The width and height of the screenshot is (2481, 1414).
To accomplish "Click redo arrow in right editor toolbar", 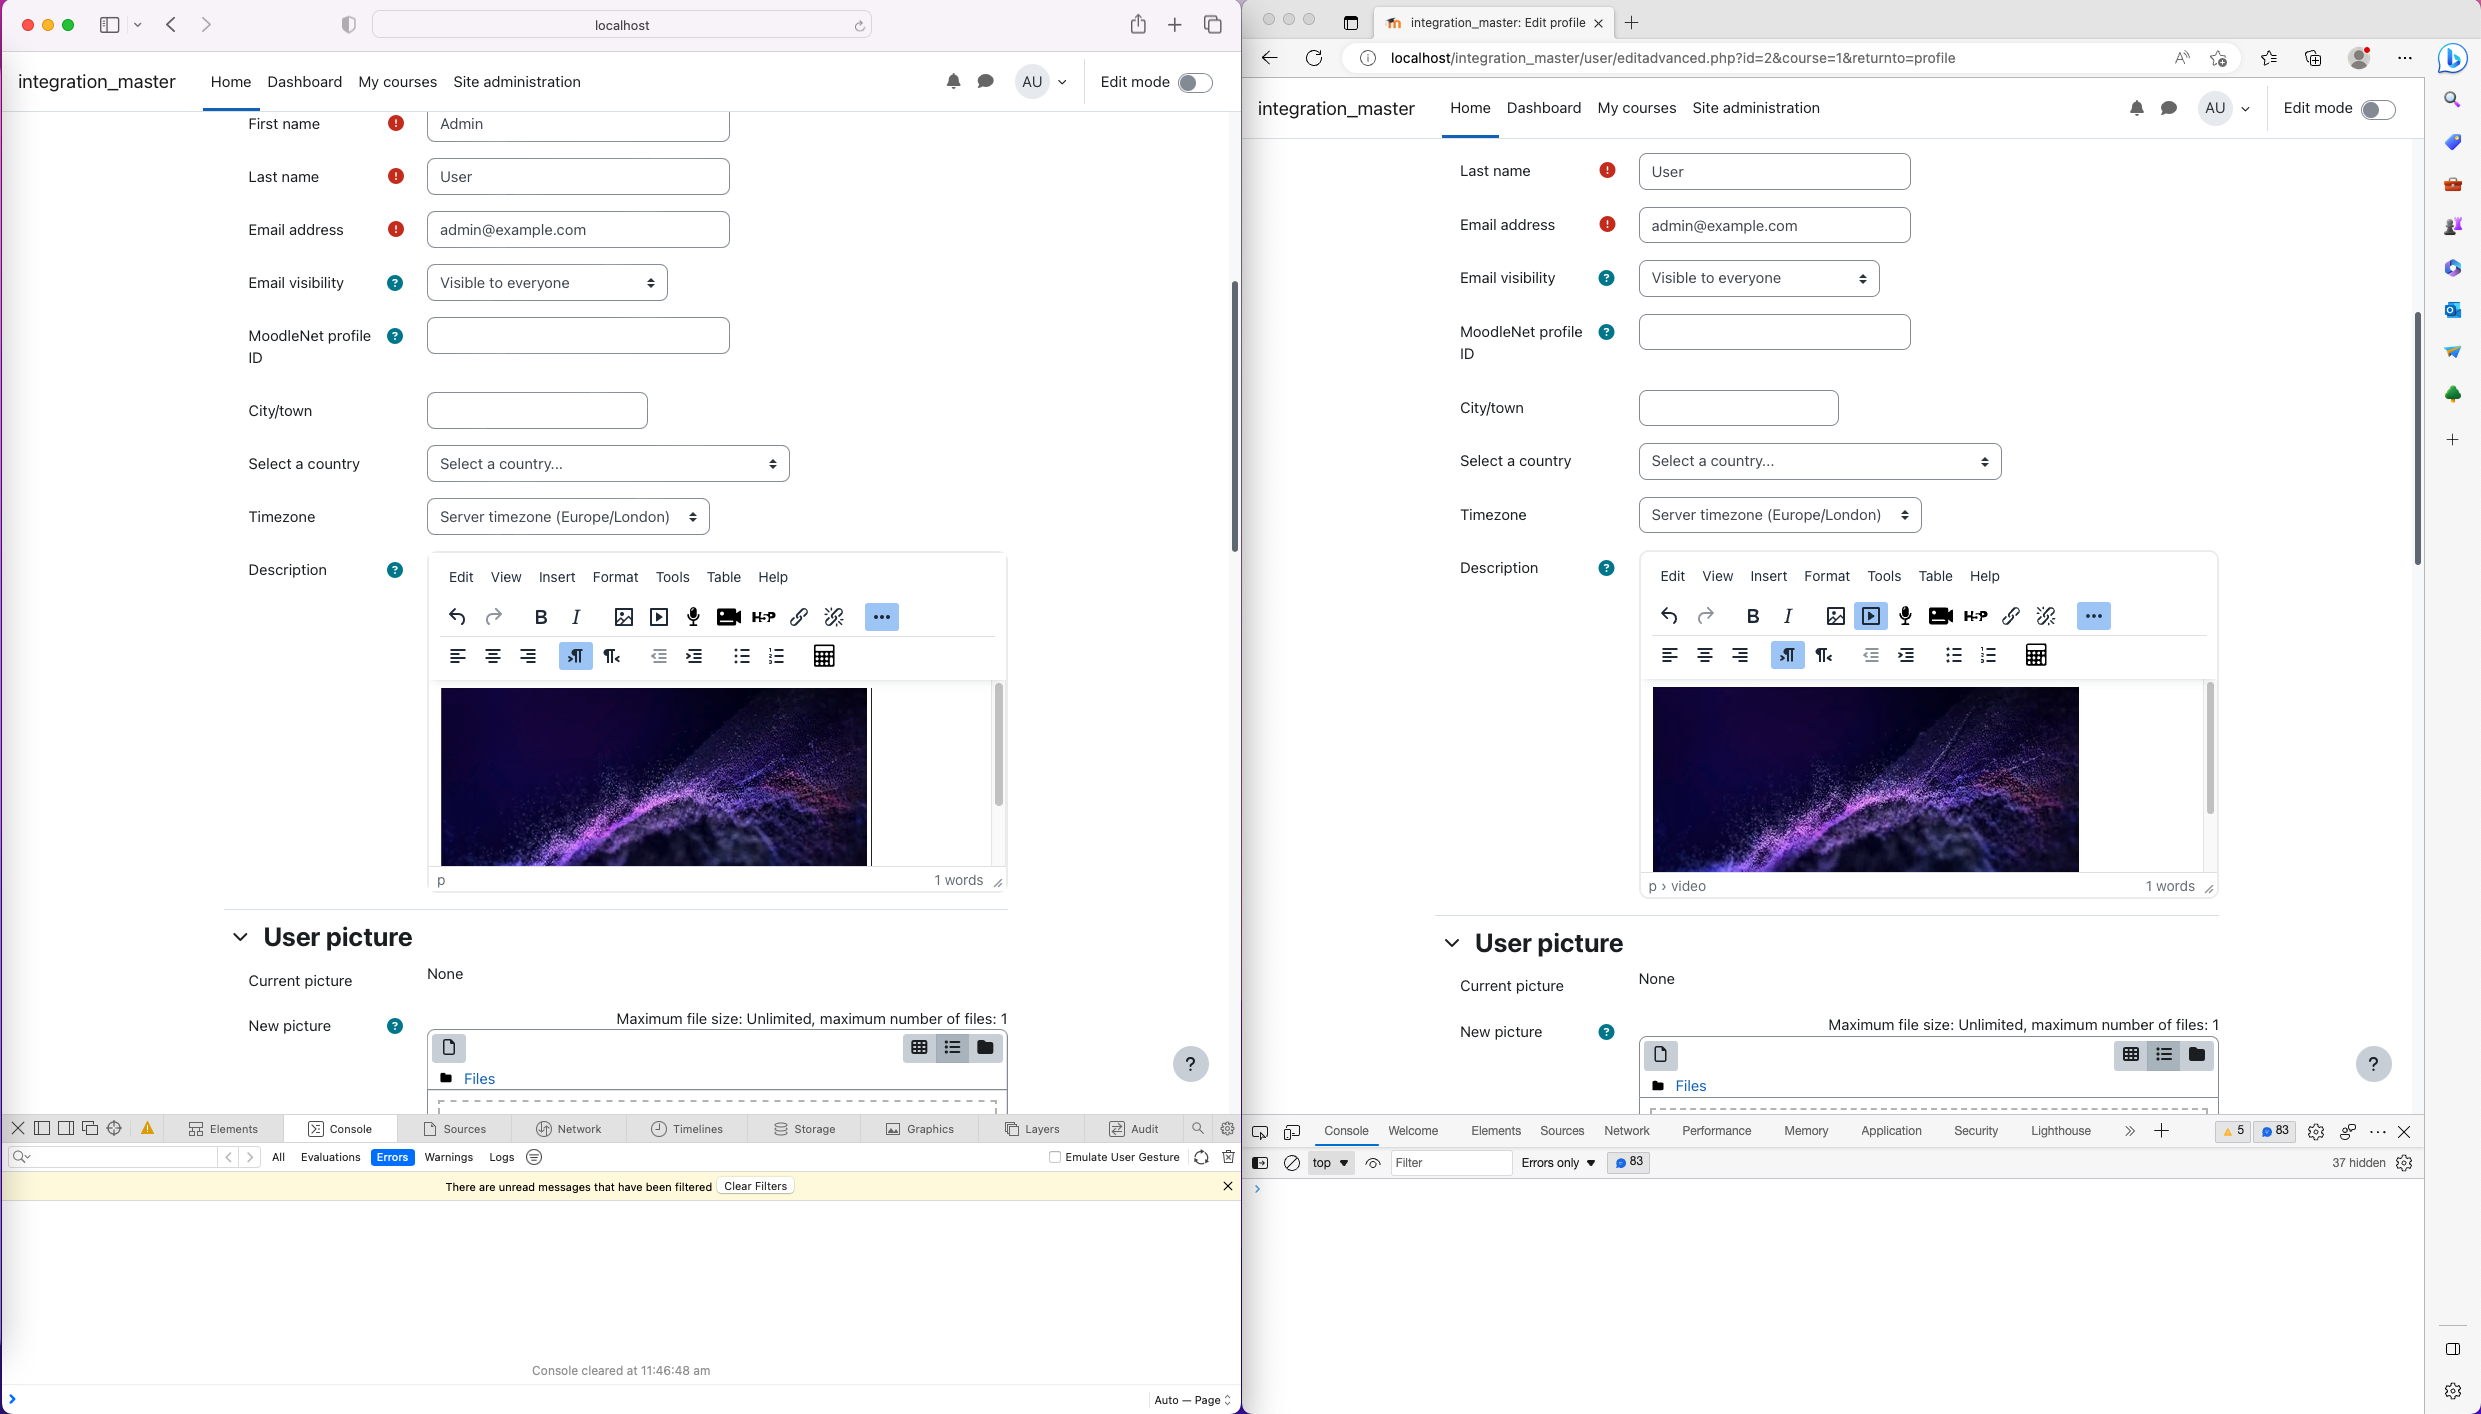I will pyautogui.click(x=1705, y=616).
